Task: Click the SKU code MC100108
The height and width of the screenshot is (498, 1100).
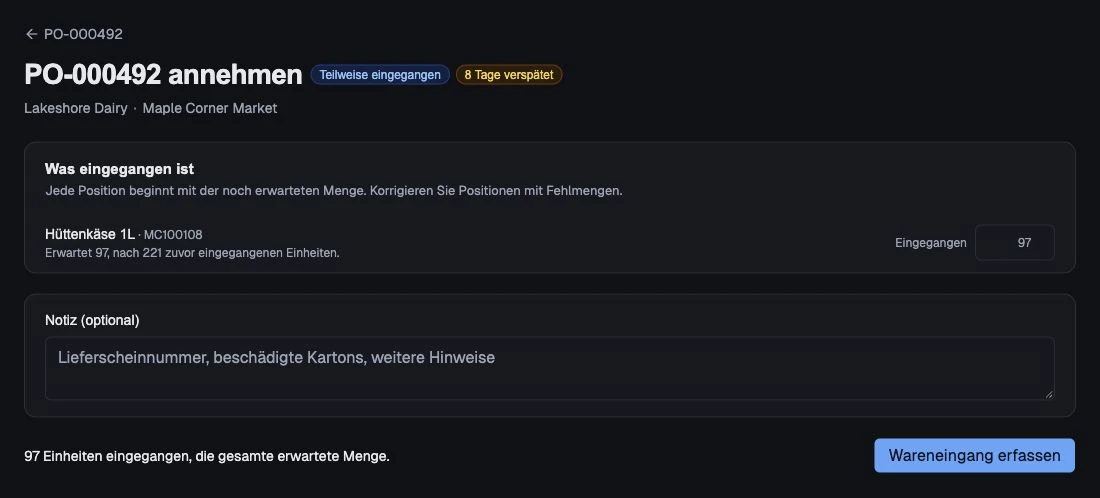Action: [173, 235]
